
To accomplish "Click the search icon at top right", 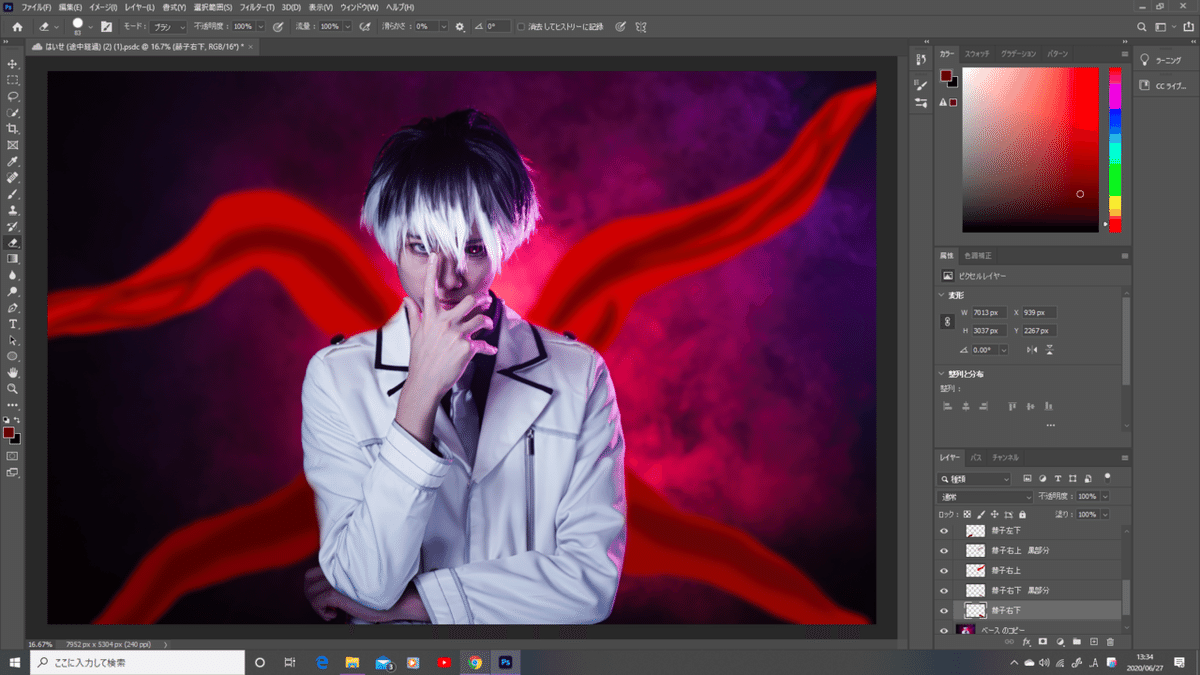I will click(x=1143, y=26).
